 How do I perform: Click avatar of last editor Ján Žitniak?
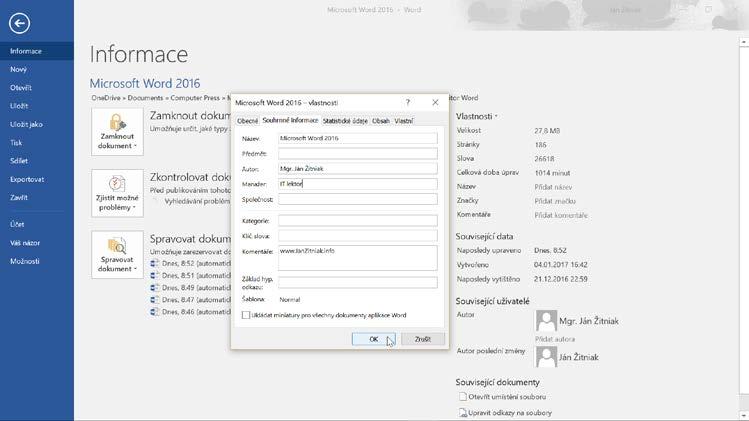pyautogui.click(x=546, y=357)
